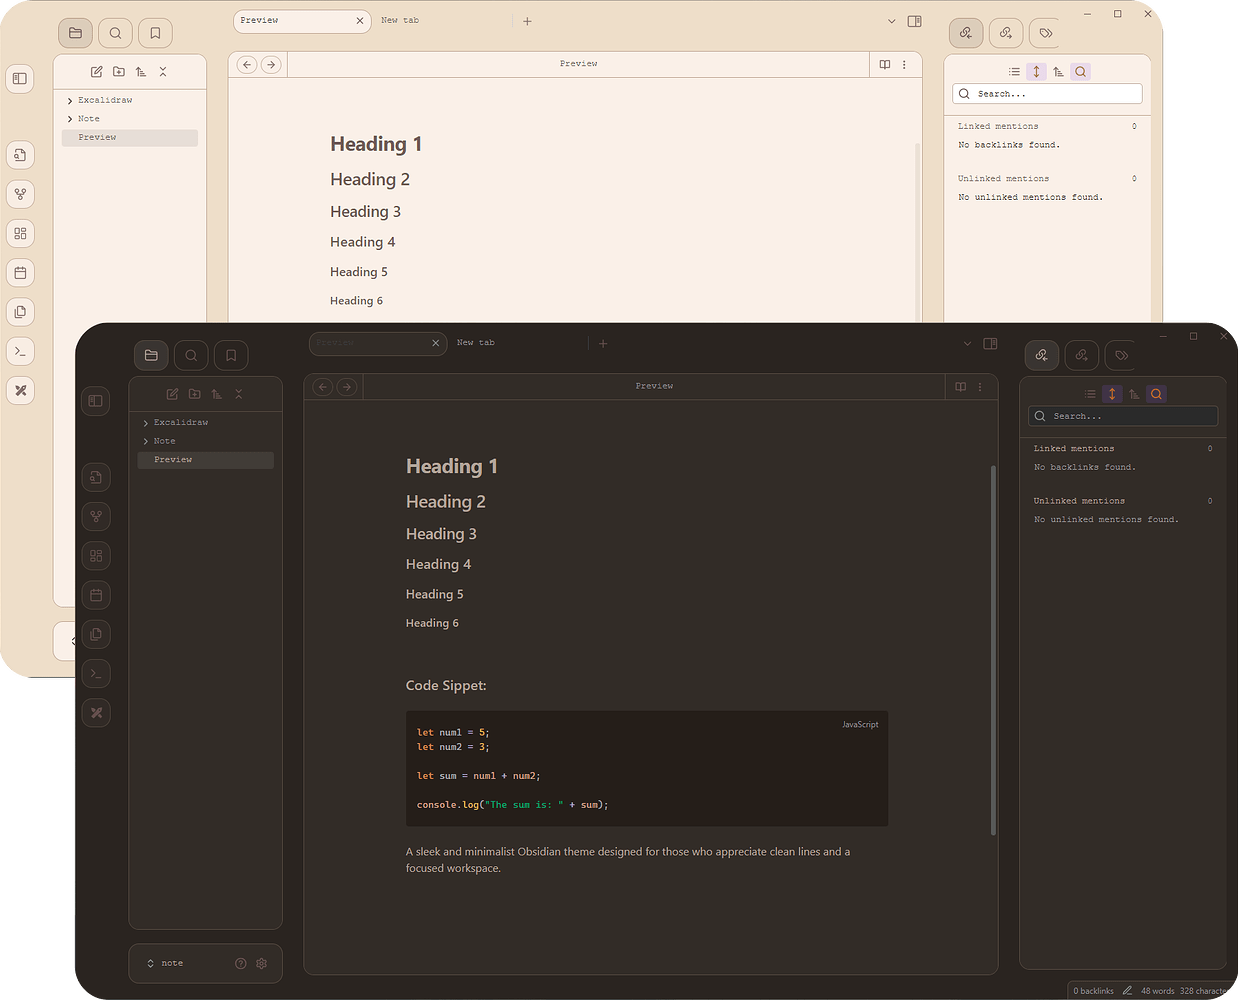Open the more options menu of the Preview pane
Image resolution: width=1238 pixels, height=1000 pixels.
[980, 387]
